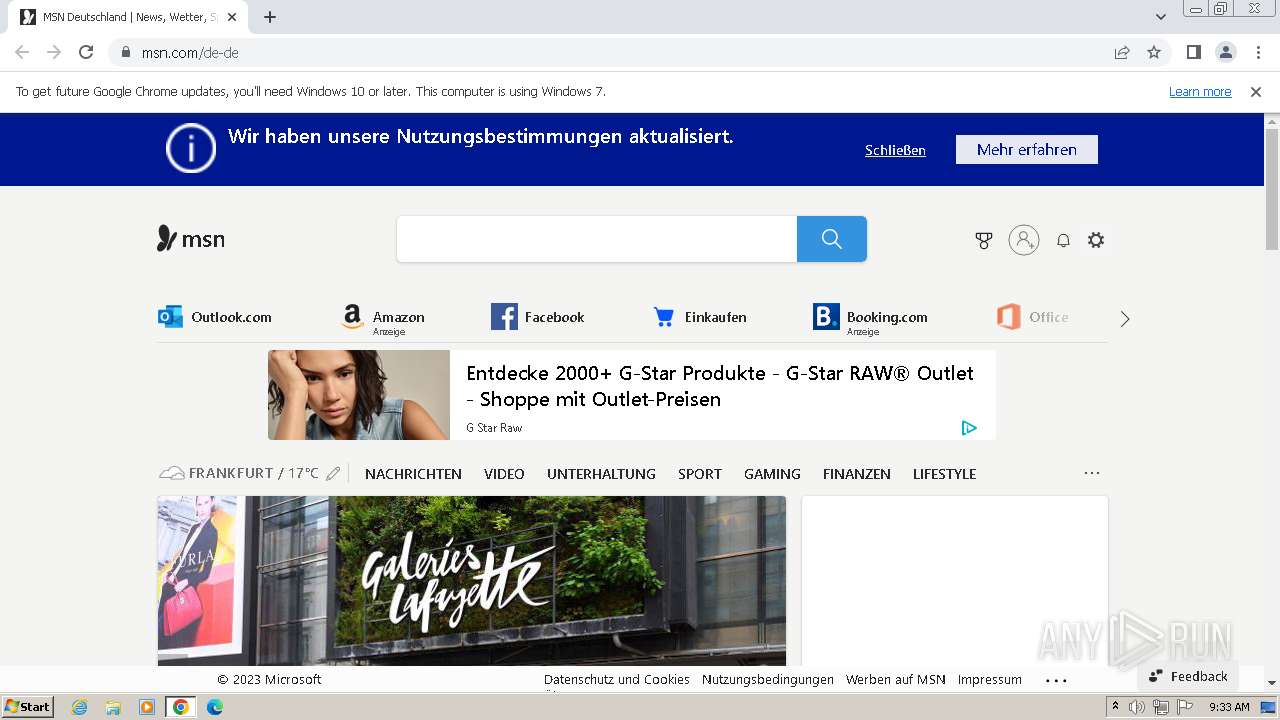Open the Office shortcut
The image size is (1280, 720).
click(x=1033, y=317)
